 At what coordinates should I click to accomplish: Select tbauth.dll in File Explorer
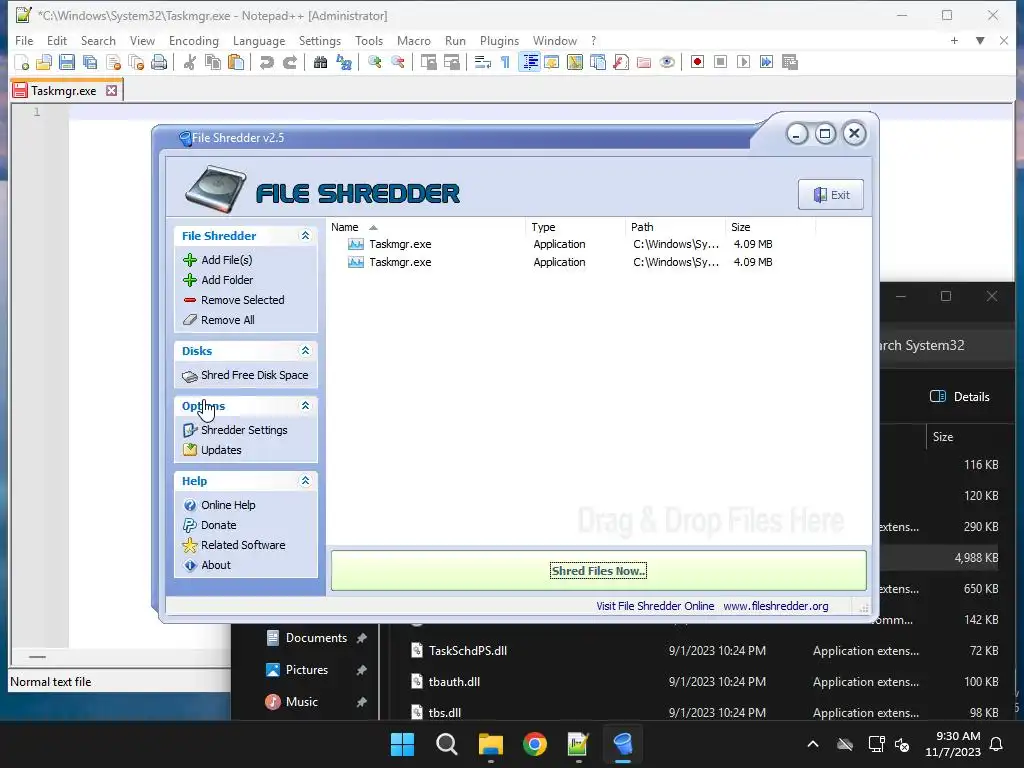coord(454,682)
